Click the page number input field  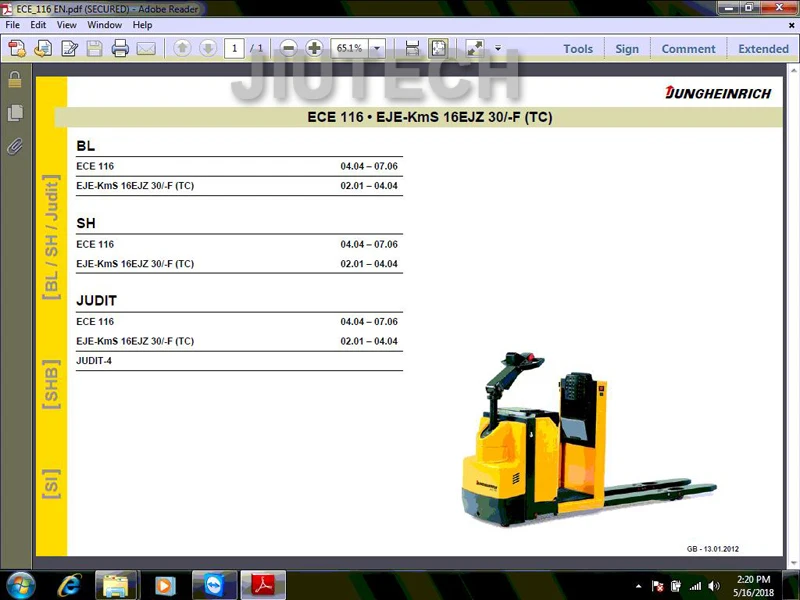click(234, 48)
